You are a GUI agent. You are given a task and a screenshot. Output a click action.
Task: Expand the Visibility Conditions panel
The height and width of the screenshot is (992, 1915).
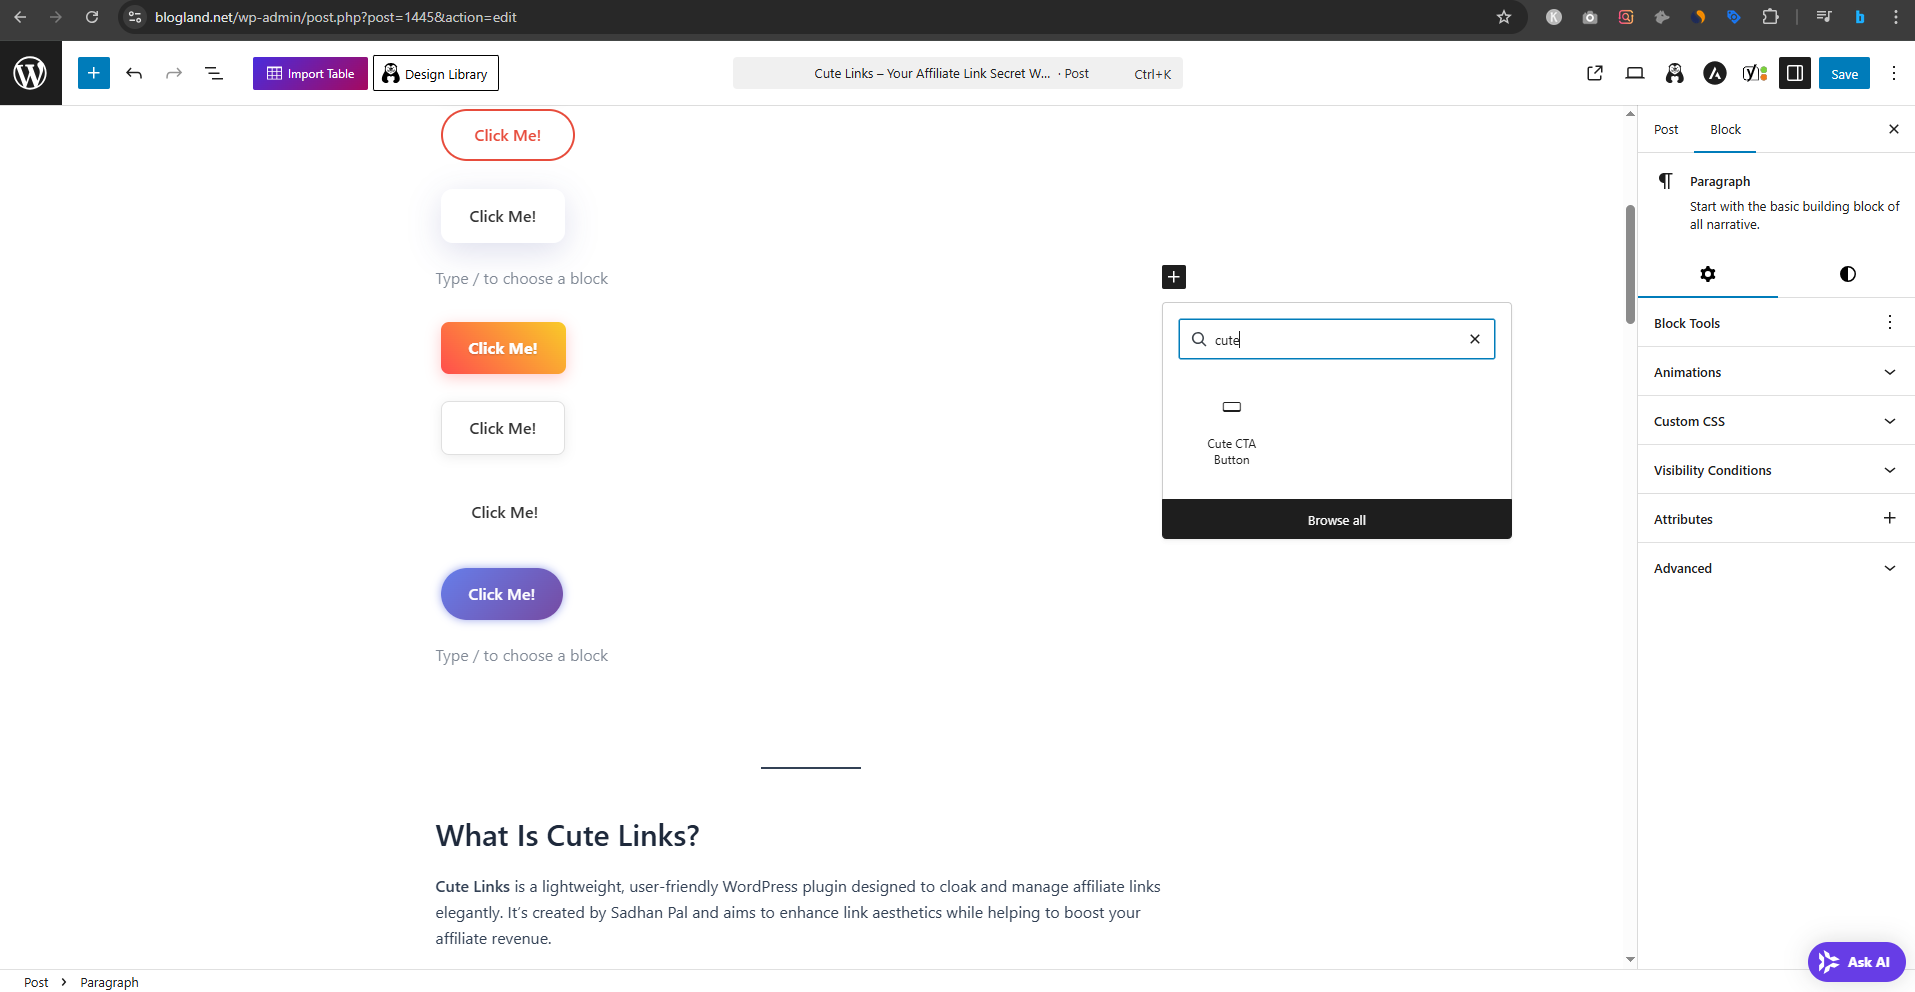pyautogui.click(x=1776, y=470)
